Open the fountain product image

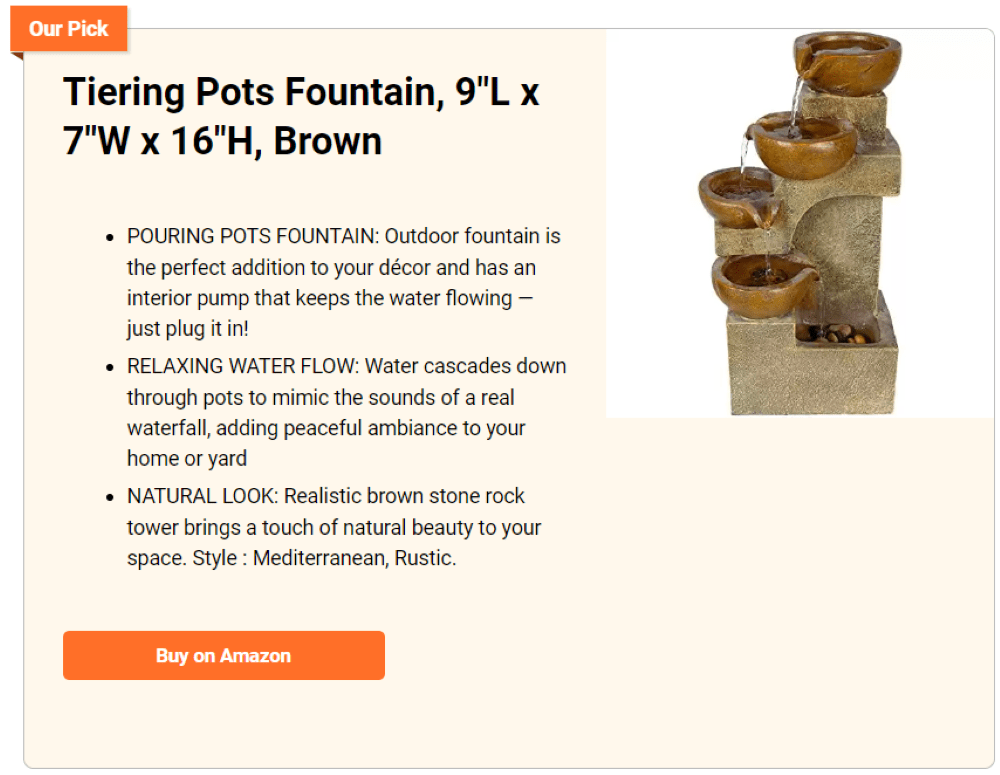coord(800,223)
